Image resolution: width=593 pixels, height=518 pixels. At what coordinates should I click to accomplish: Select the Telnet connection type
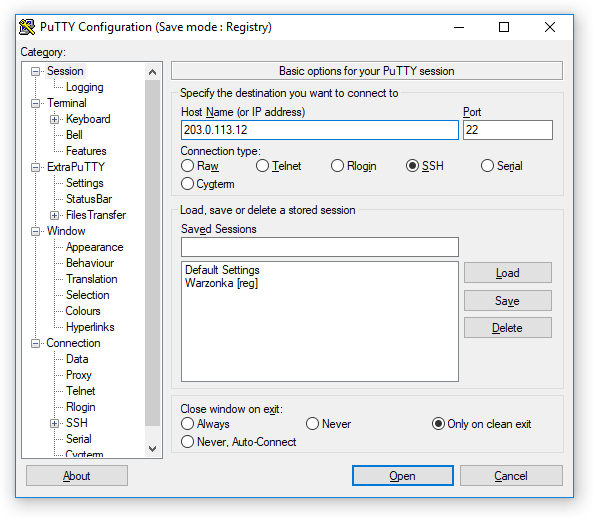279,166
